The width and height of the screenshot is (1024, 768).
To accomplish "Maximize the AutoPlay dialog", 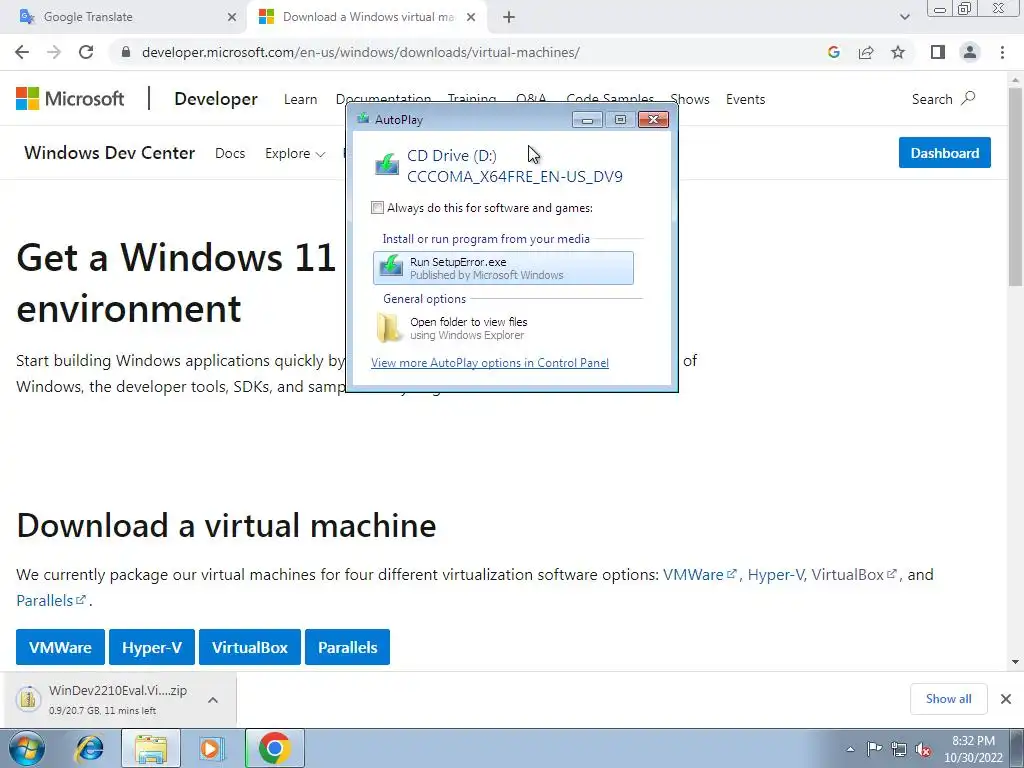I will click(620, 120).
